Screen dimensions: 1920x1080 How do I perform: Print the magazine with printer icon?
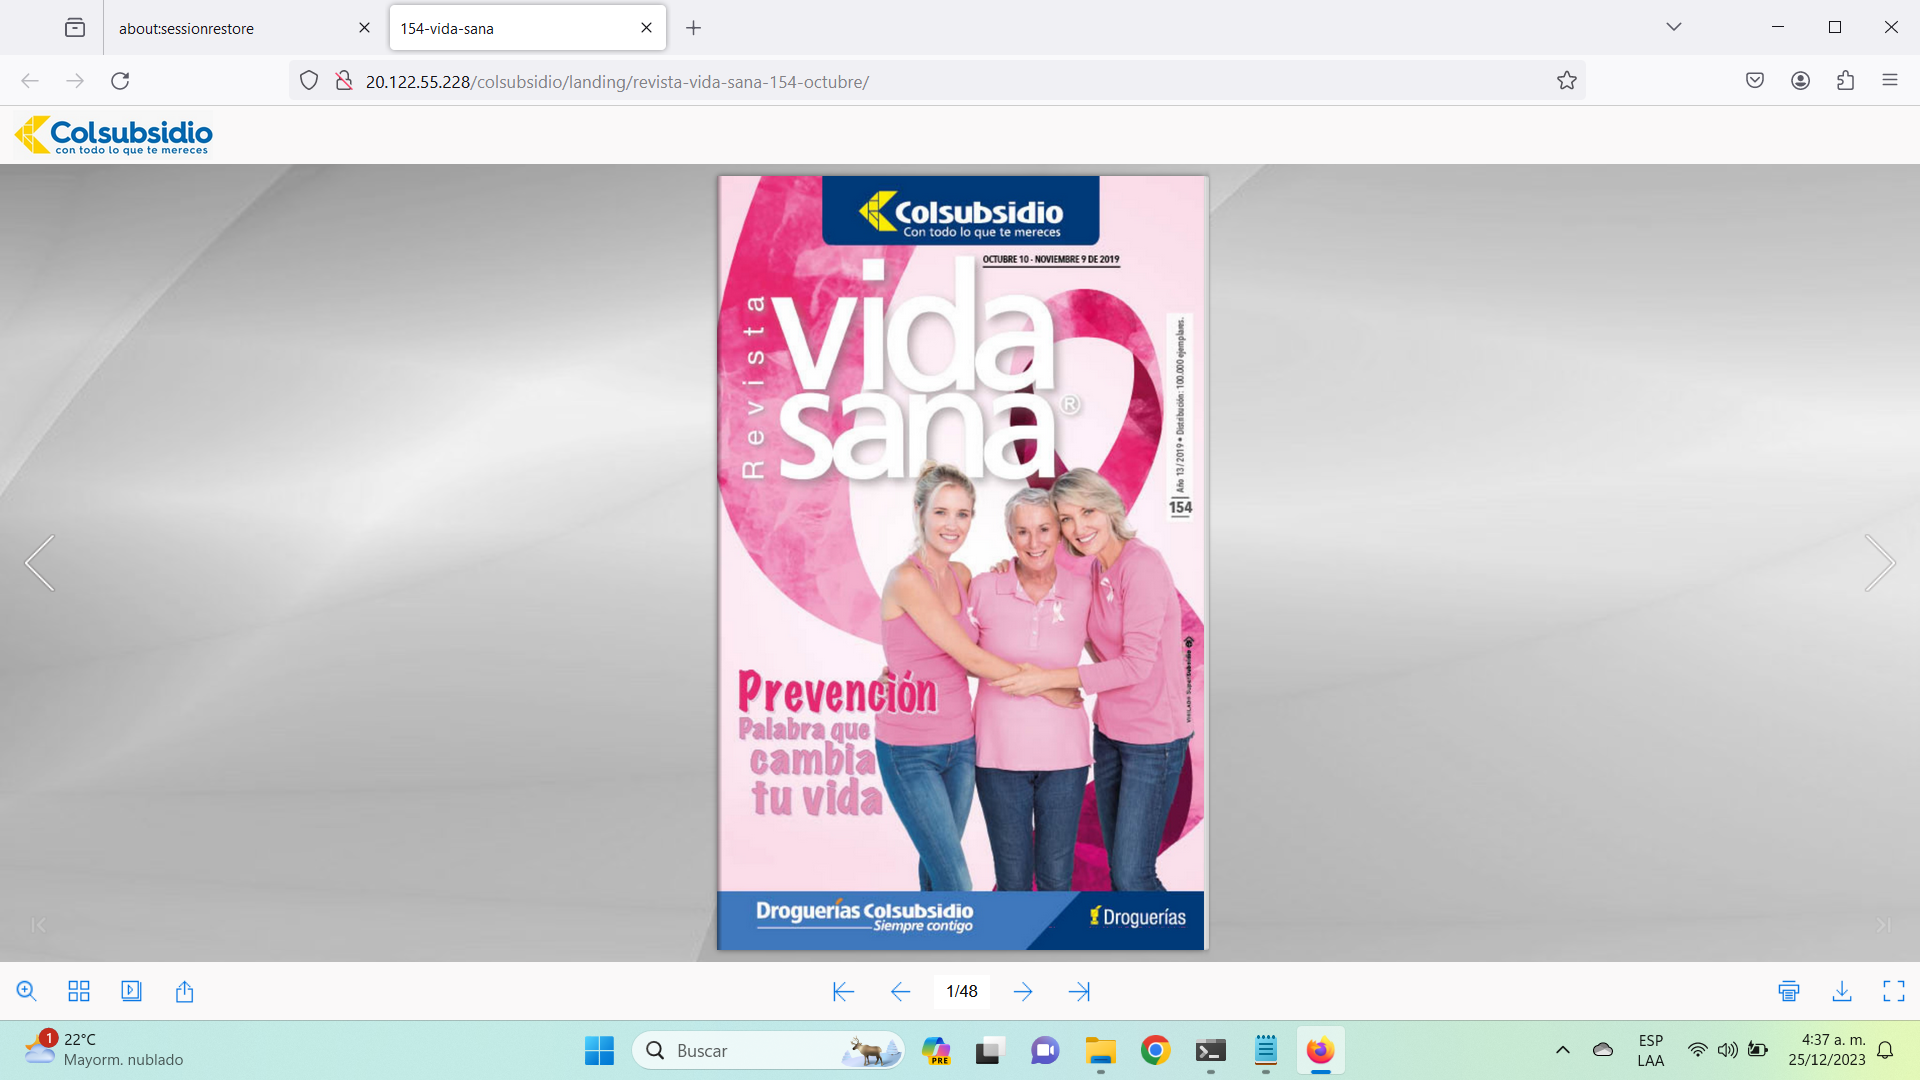(x=1789, y=991)
